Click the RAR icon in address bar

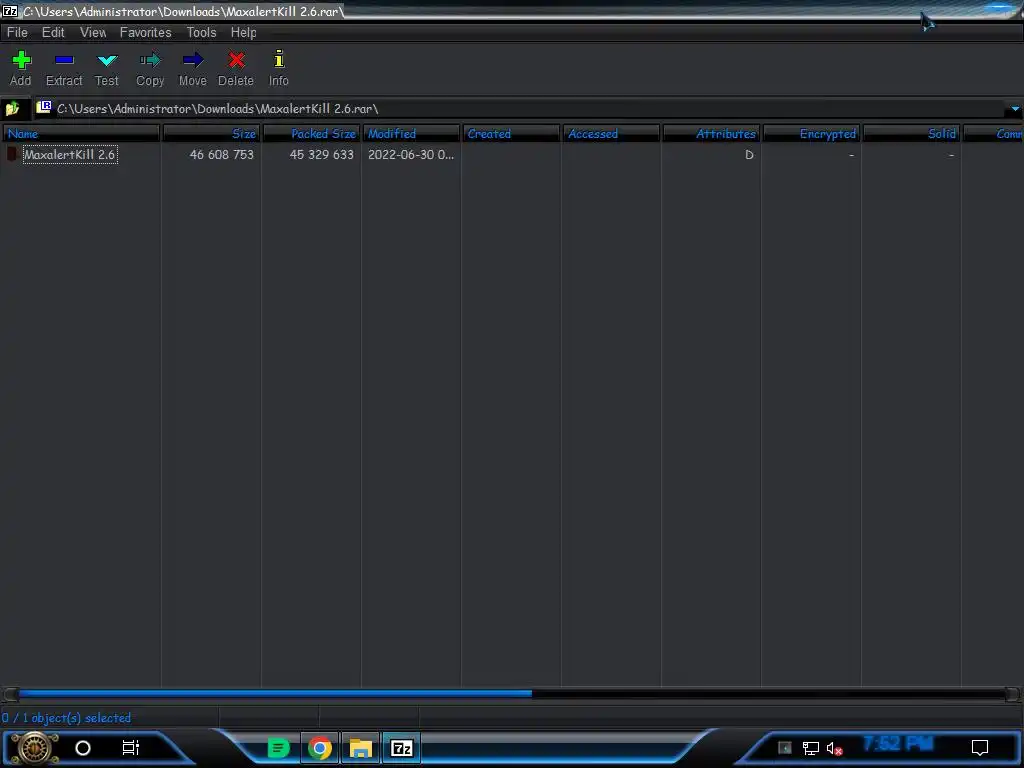44,107
